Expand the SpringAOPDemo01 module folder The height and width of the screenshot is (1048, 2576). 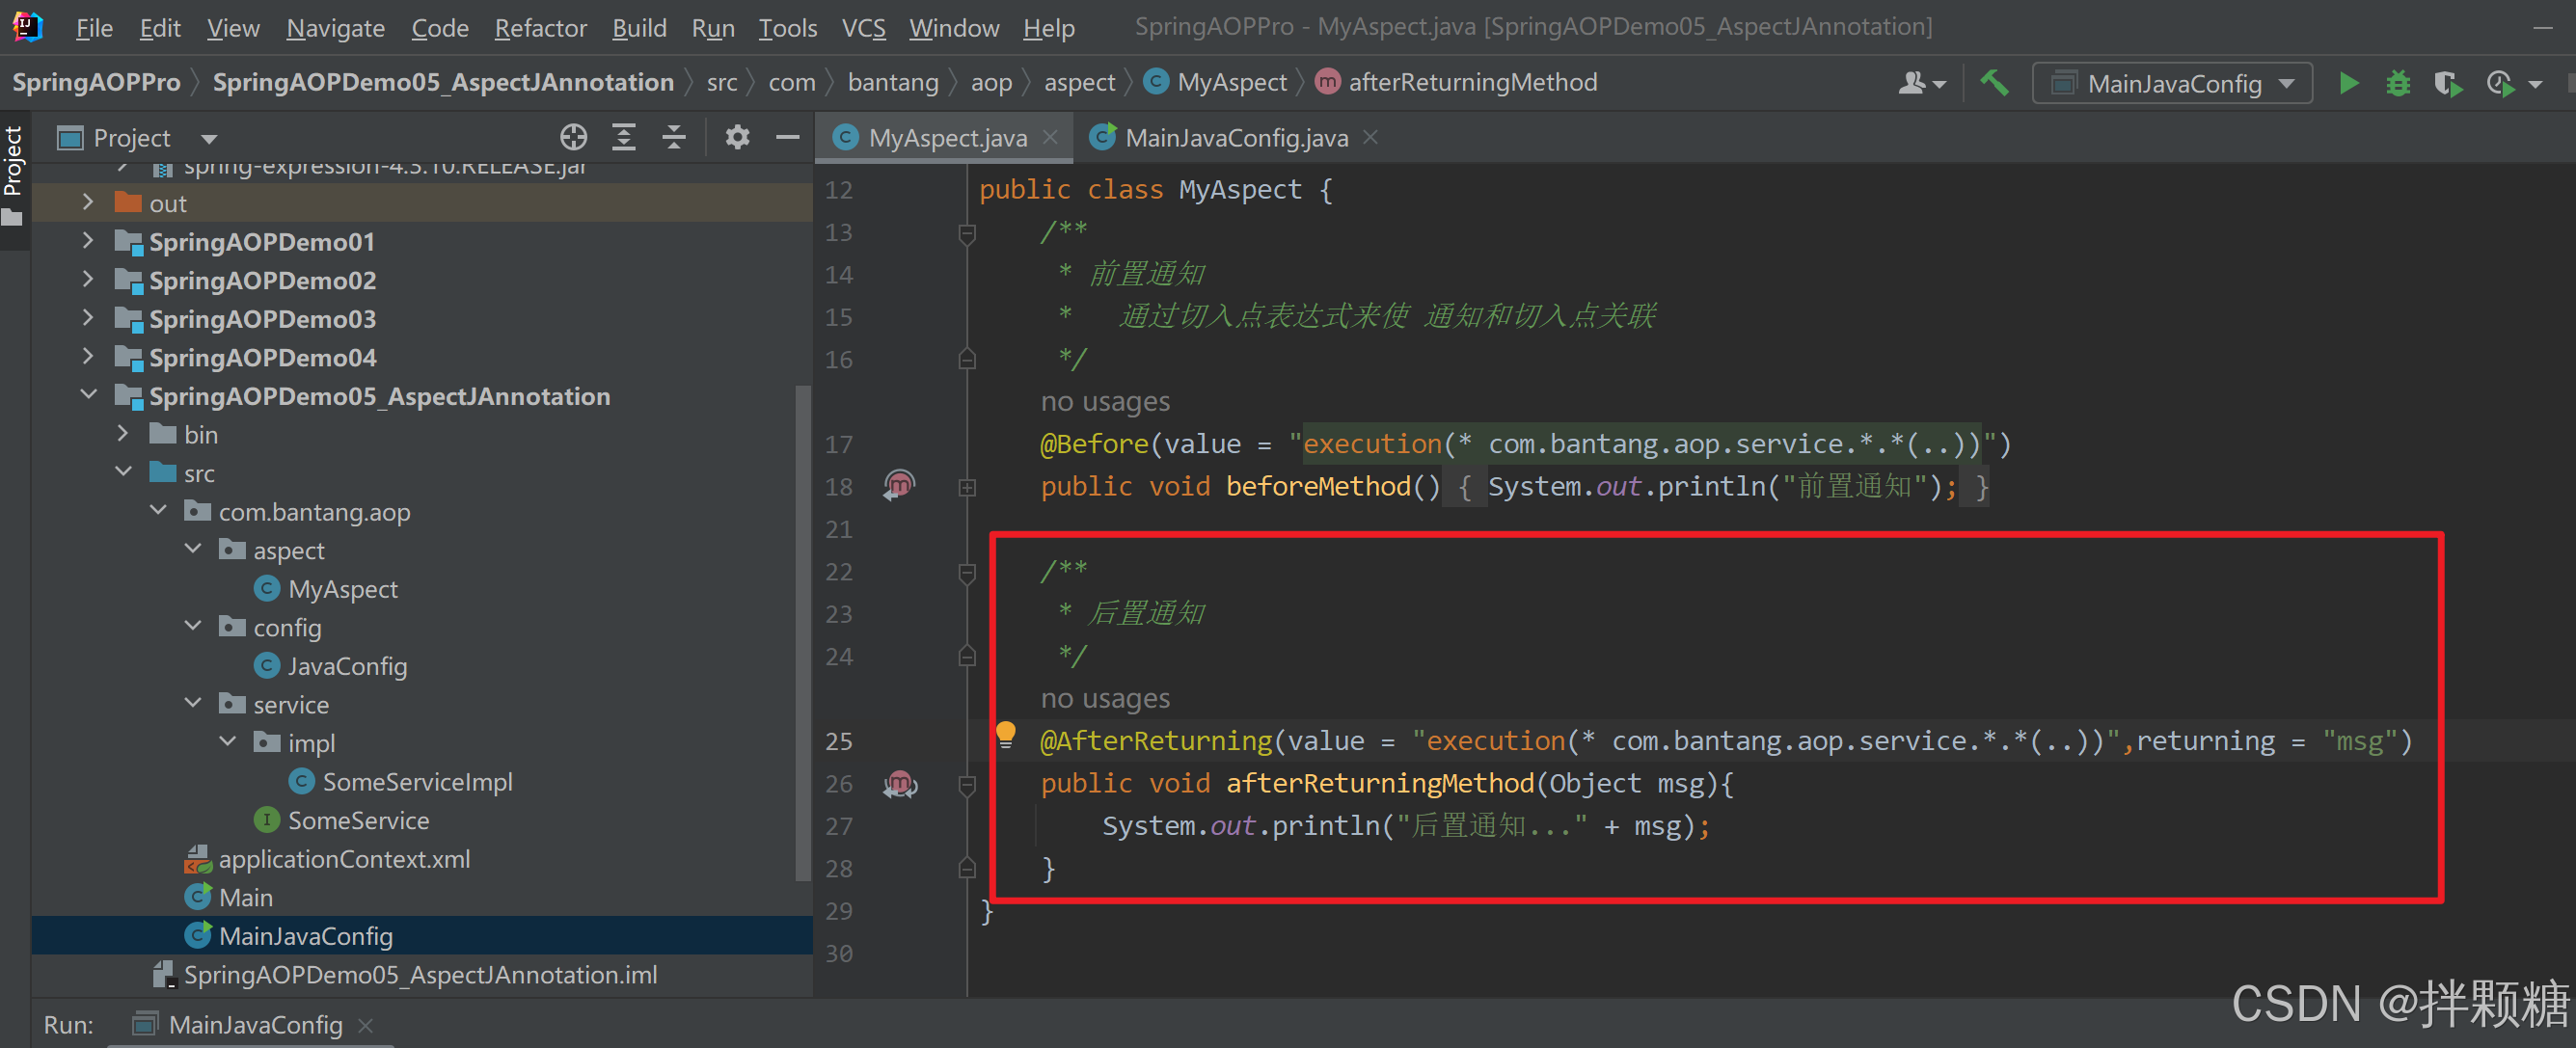(x=88, y=241)
